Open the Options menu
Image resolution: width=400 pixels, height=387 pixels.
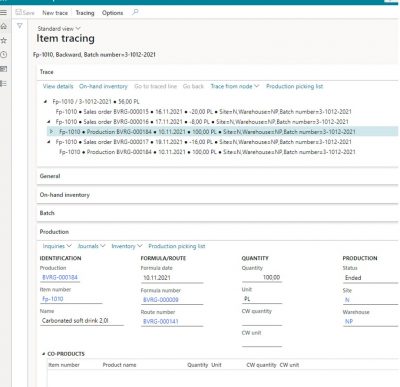(x=112, y=13)
